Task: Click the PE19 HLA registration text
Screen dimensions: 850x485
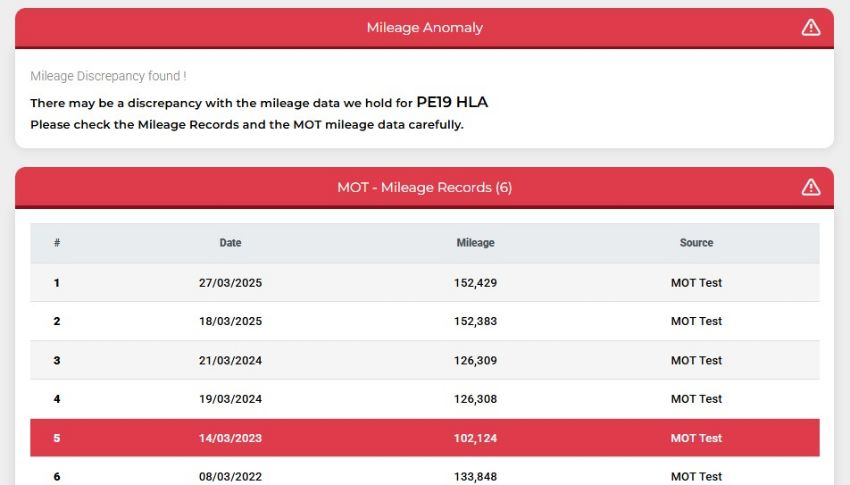Action: point(452,102)
